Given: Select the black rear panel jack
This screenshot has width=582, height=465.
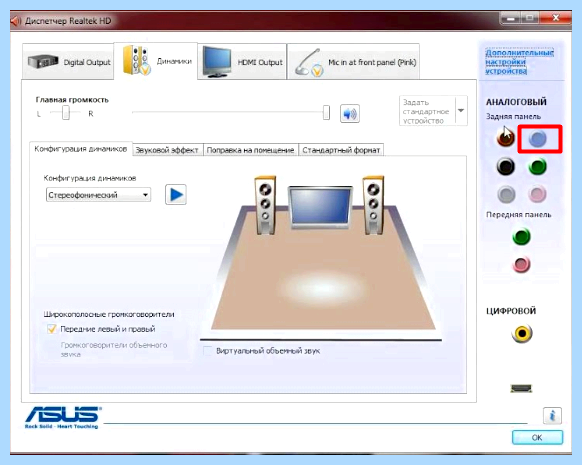Looking at the screenshot, I should tap(506, 166).
